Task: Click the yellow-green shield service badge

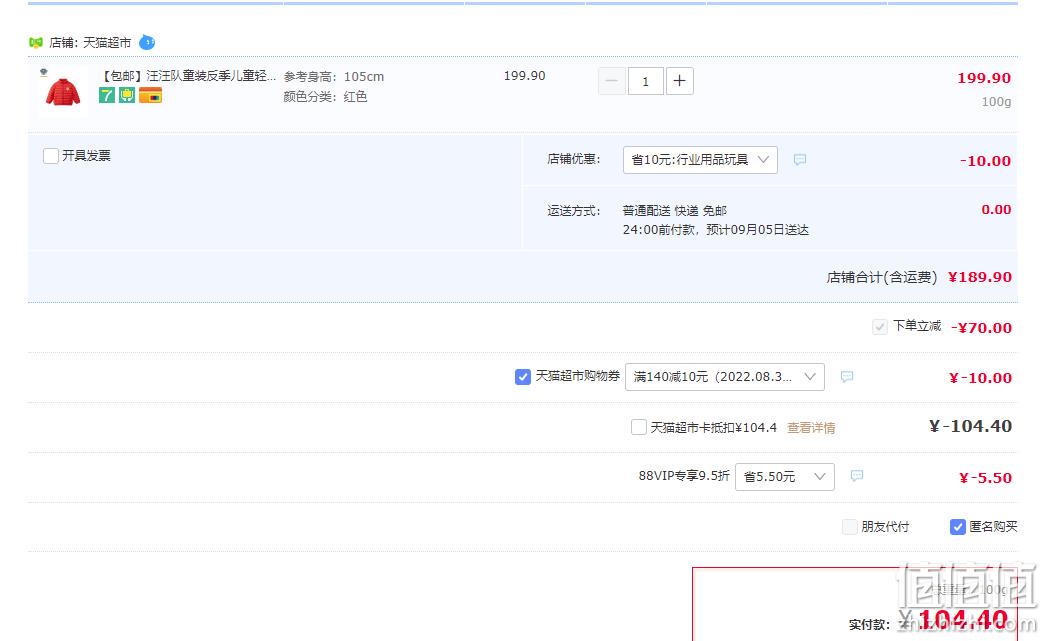Action: tap(127, 95)
